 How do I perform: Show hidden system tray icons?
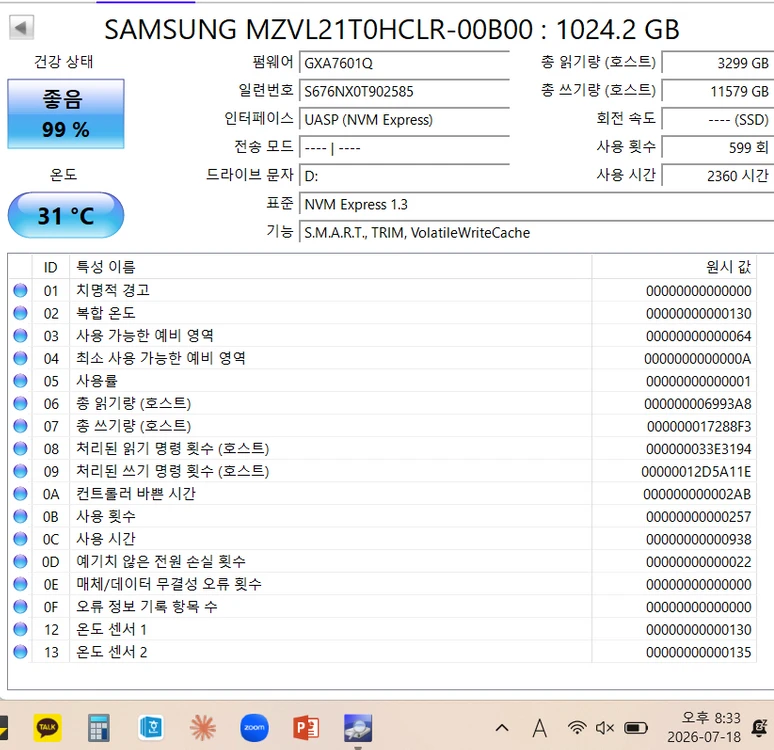click(x=502, y=728)
